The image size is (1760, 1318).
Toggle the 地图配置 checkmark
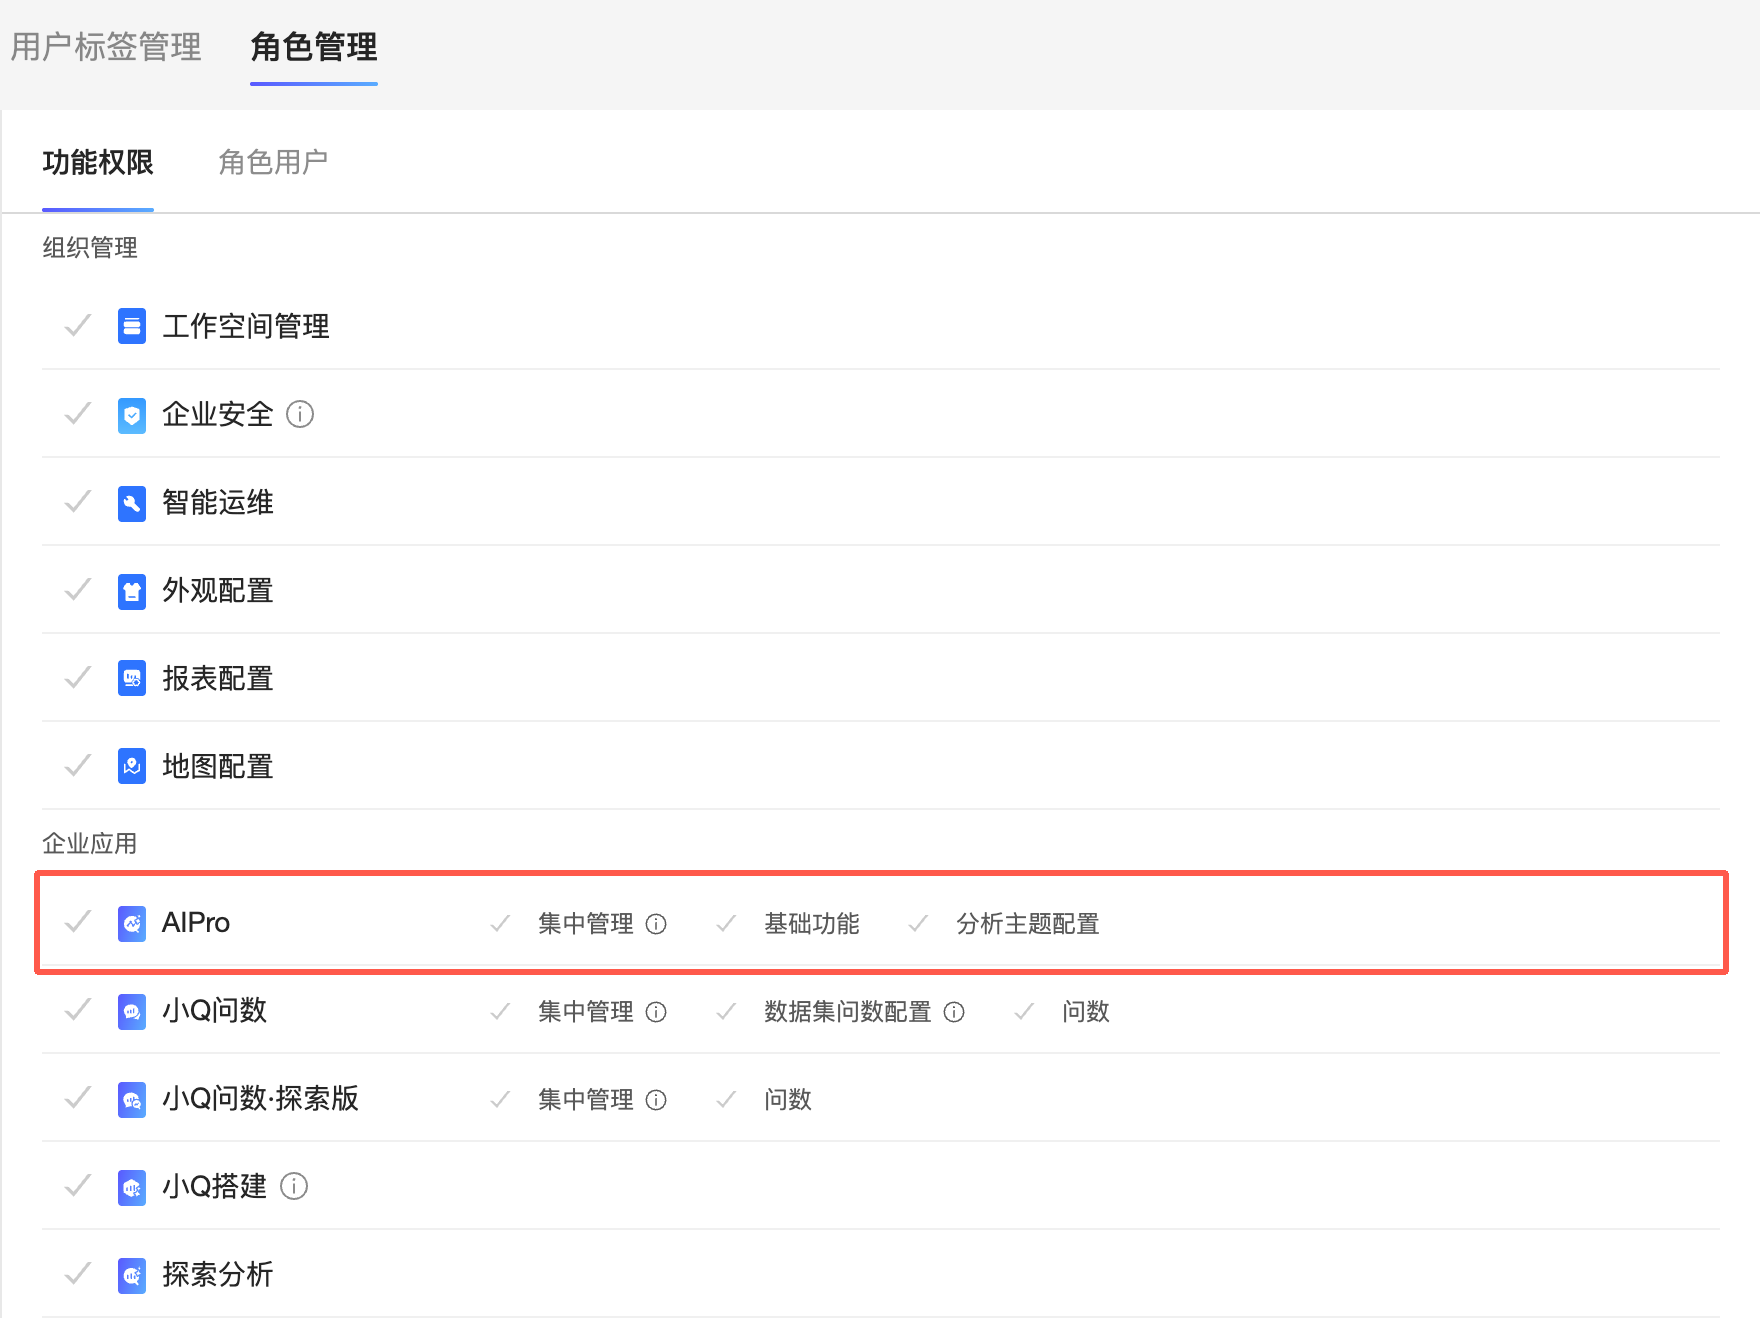tap(78, 765)
